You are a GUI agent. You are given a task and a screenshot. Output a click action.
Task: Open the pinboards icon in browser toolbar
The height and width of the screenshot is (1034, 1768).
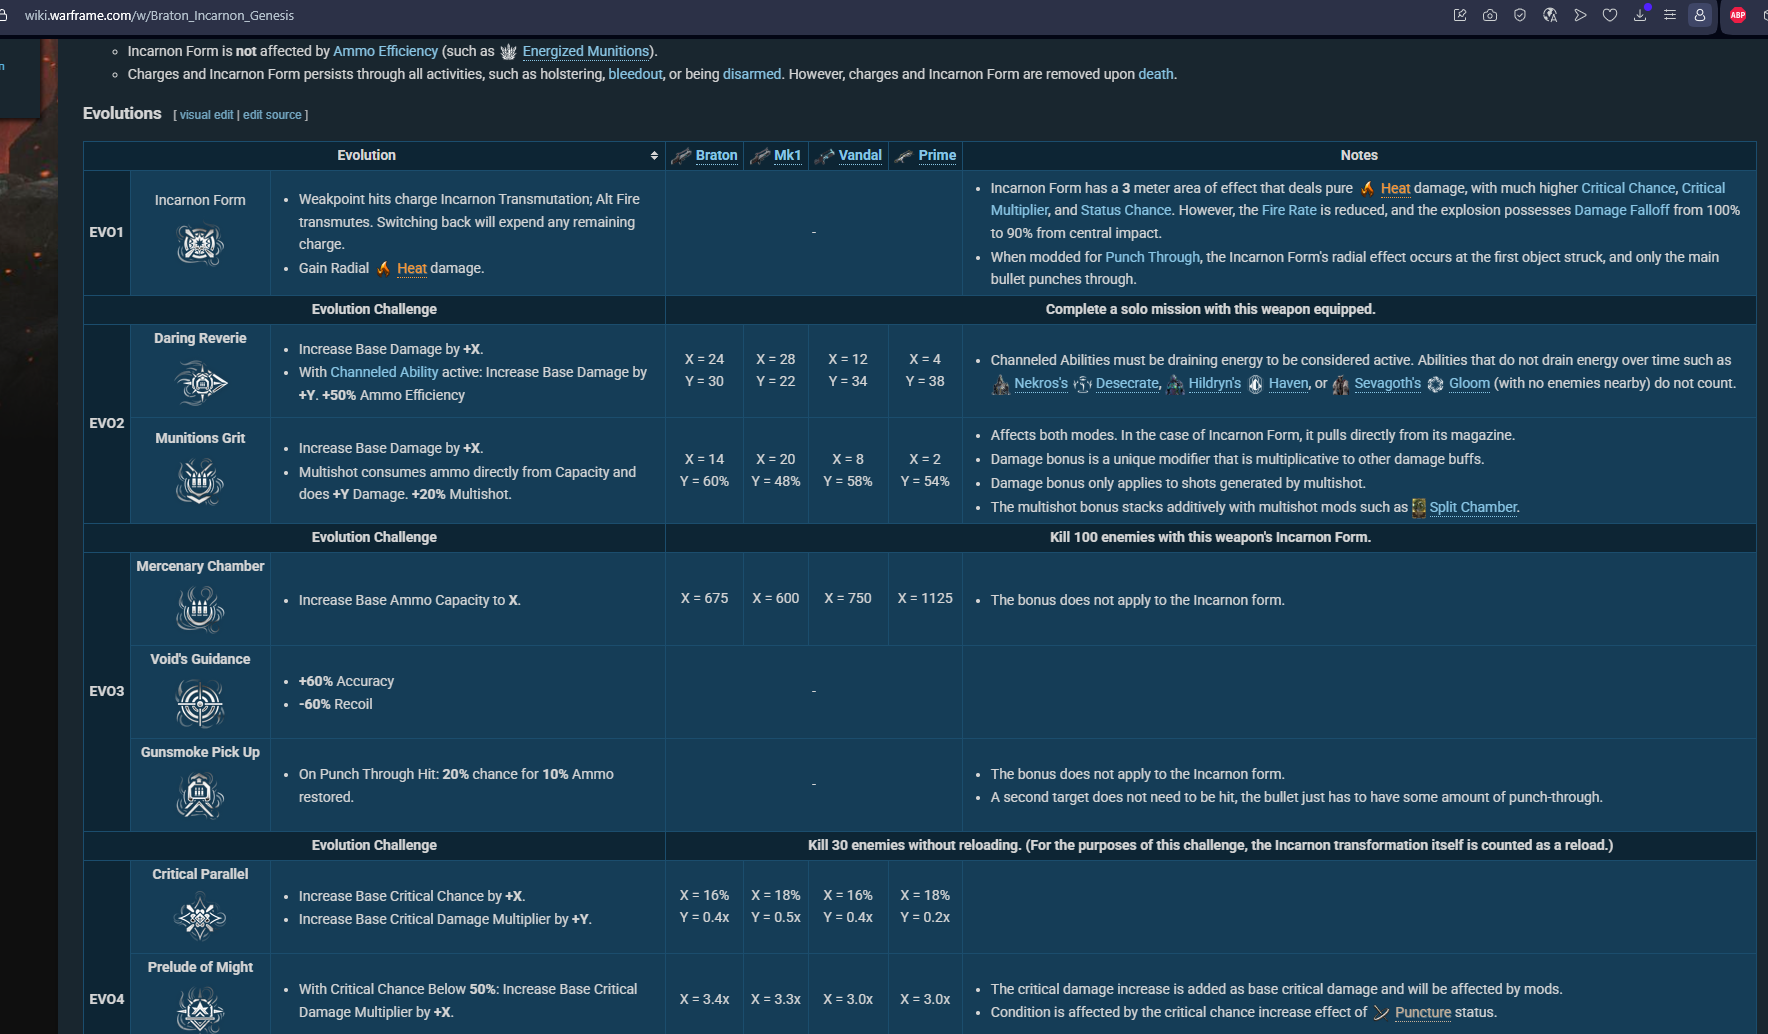click(1460, 15)
